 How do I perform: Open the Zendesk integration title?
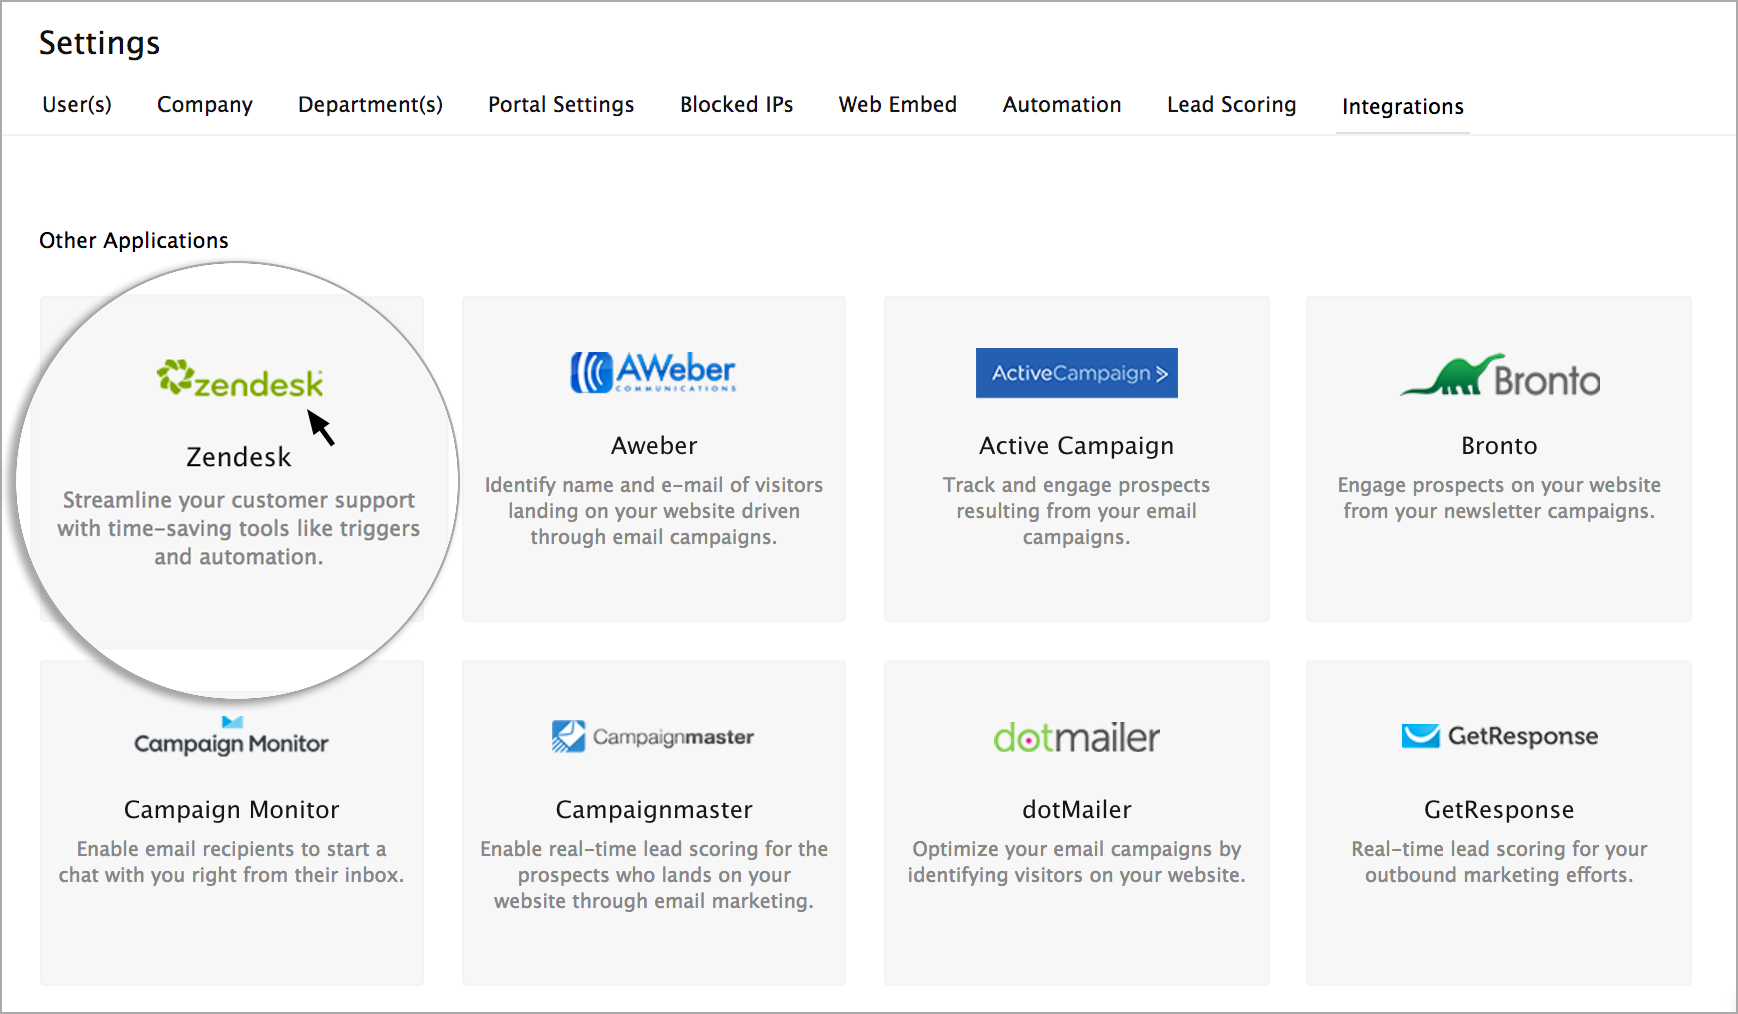click(239, 457)
